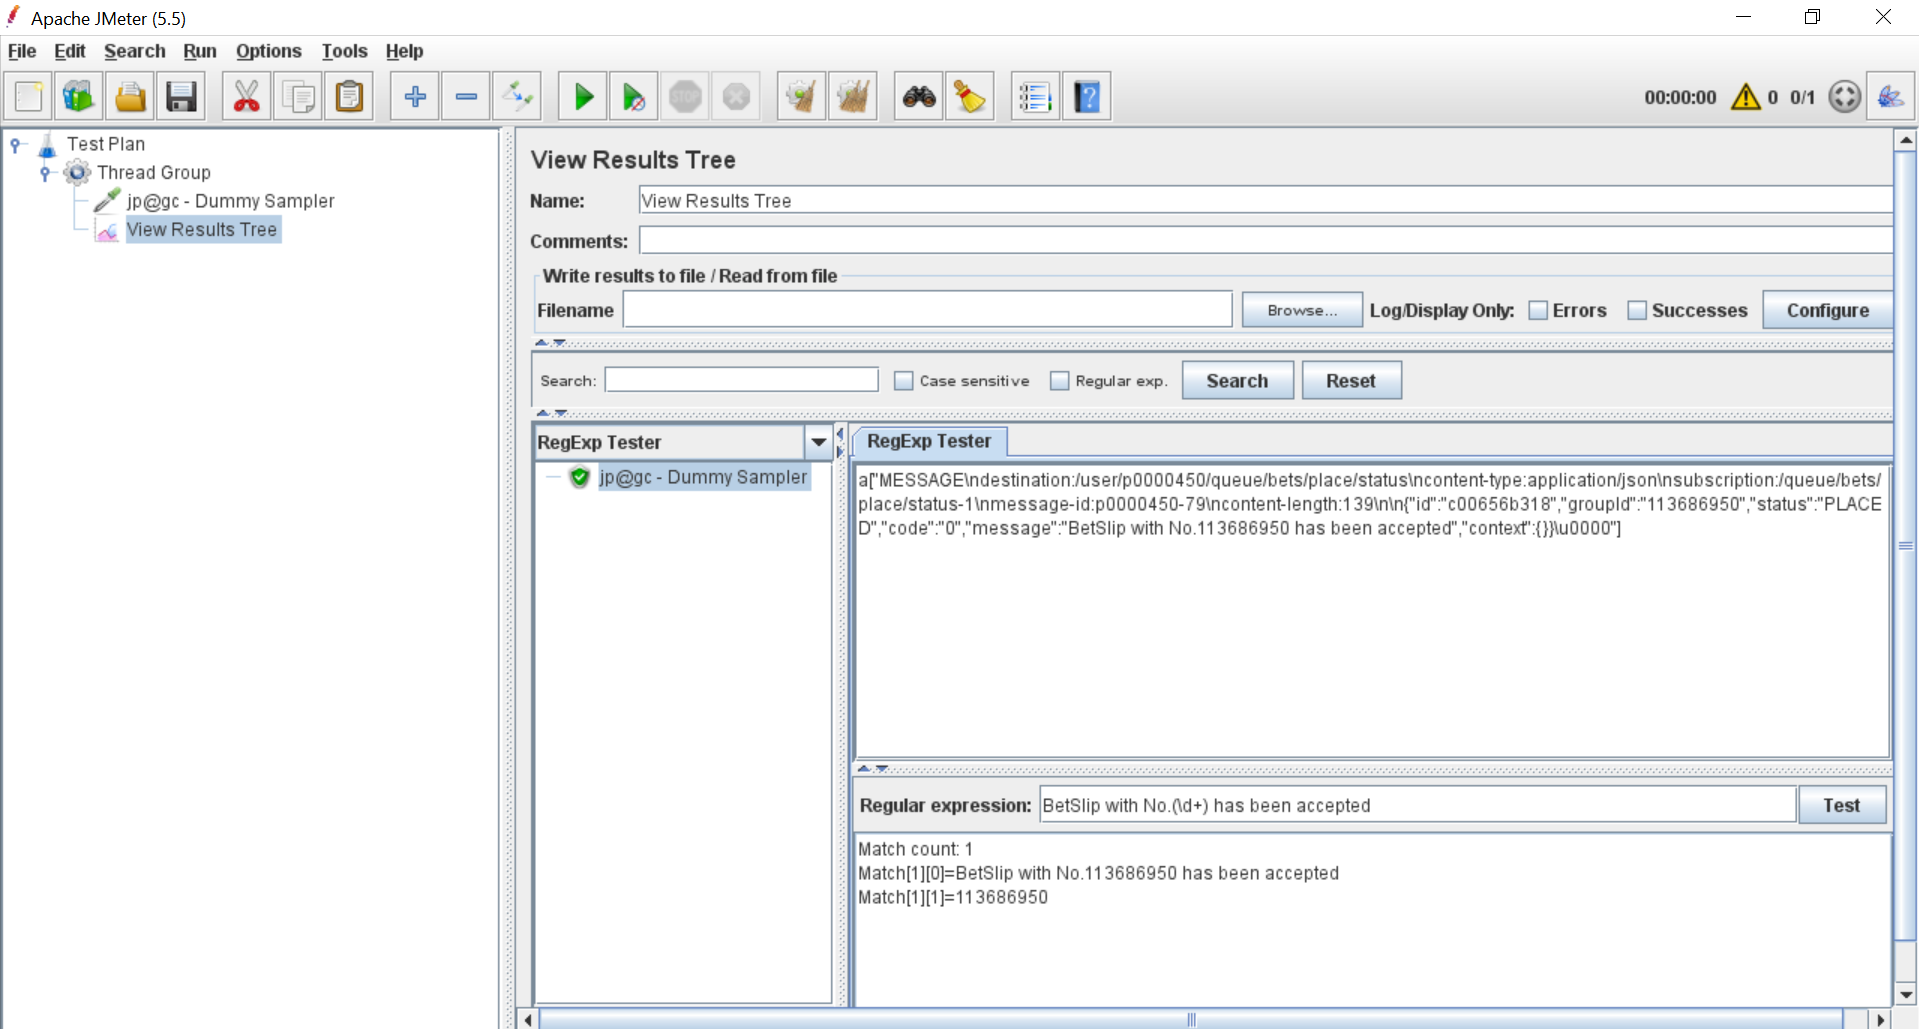Click the Name text field

1265,201
